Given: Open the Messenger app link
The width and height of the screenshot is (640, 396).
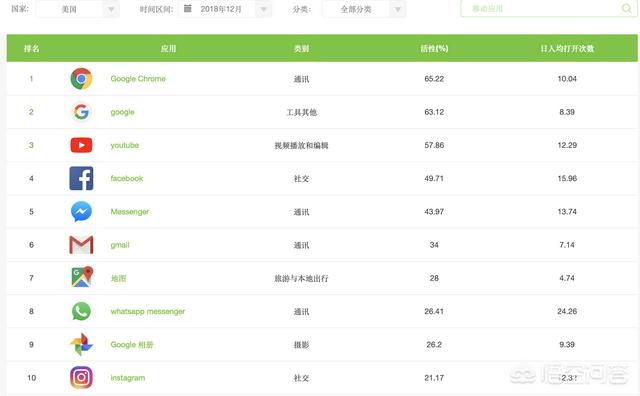Looking at the screenshot, I should coord(129,211).
